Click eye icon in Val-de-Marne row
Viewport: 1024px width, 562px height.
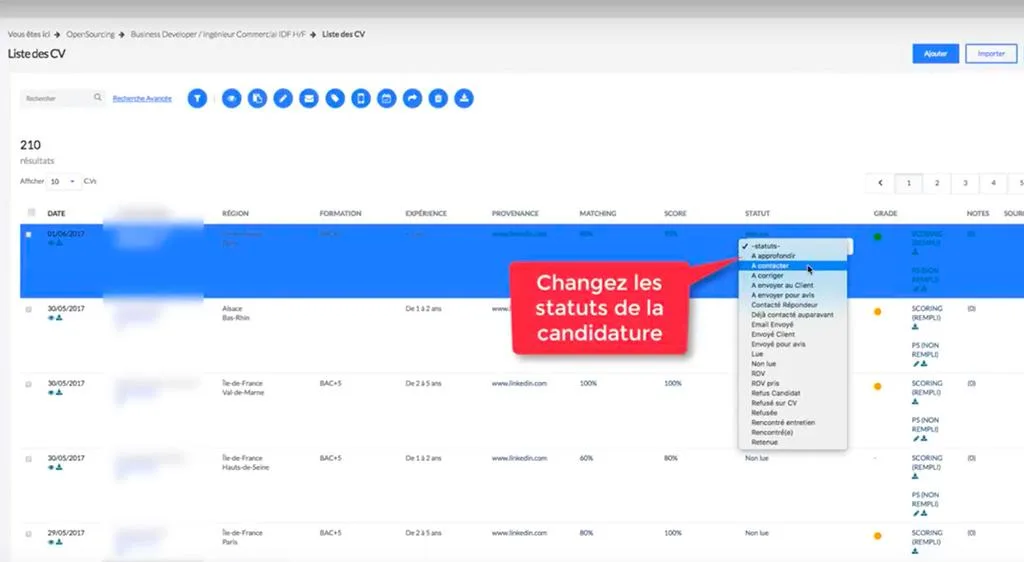[x=51, y=393]
